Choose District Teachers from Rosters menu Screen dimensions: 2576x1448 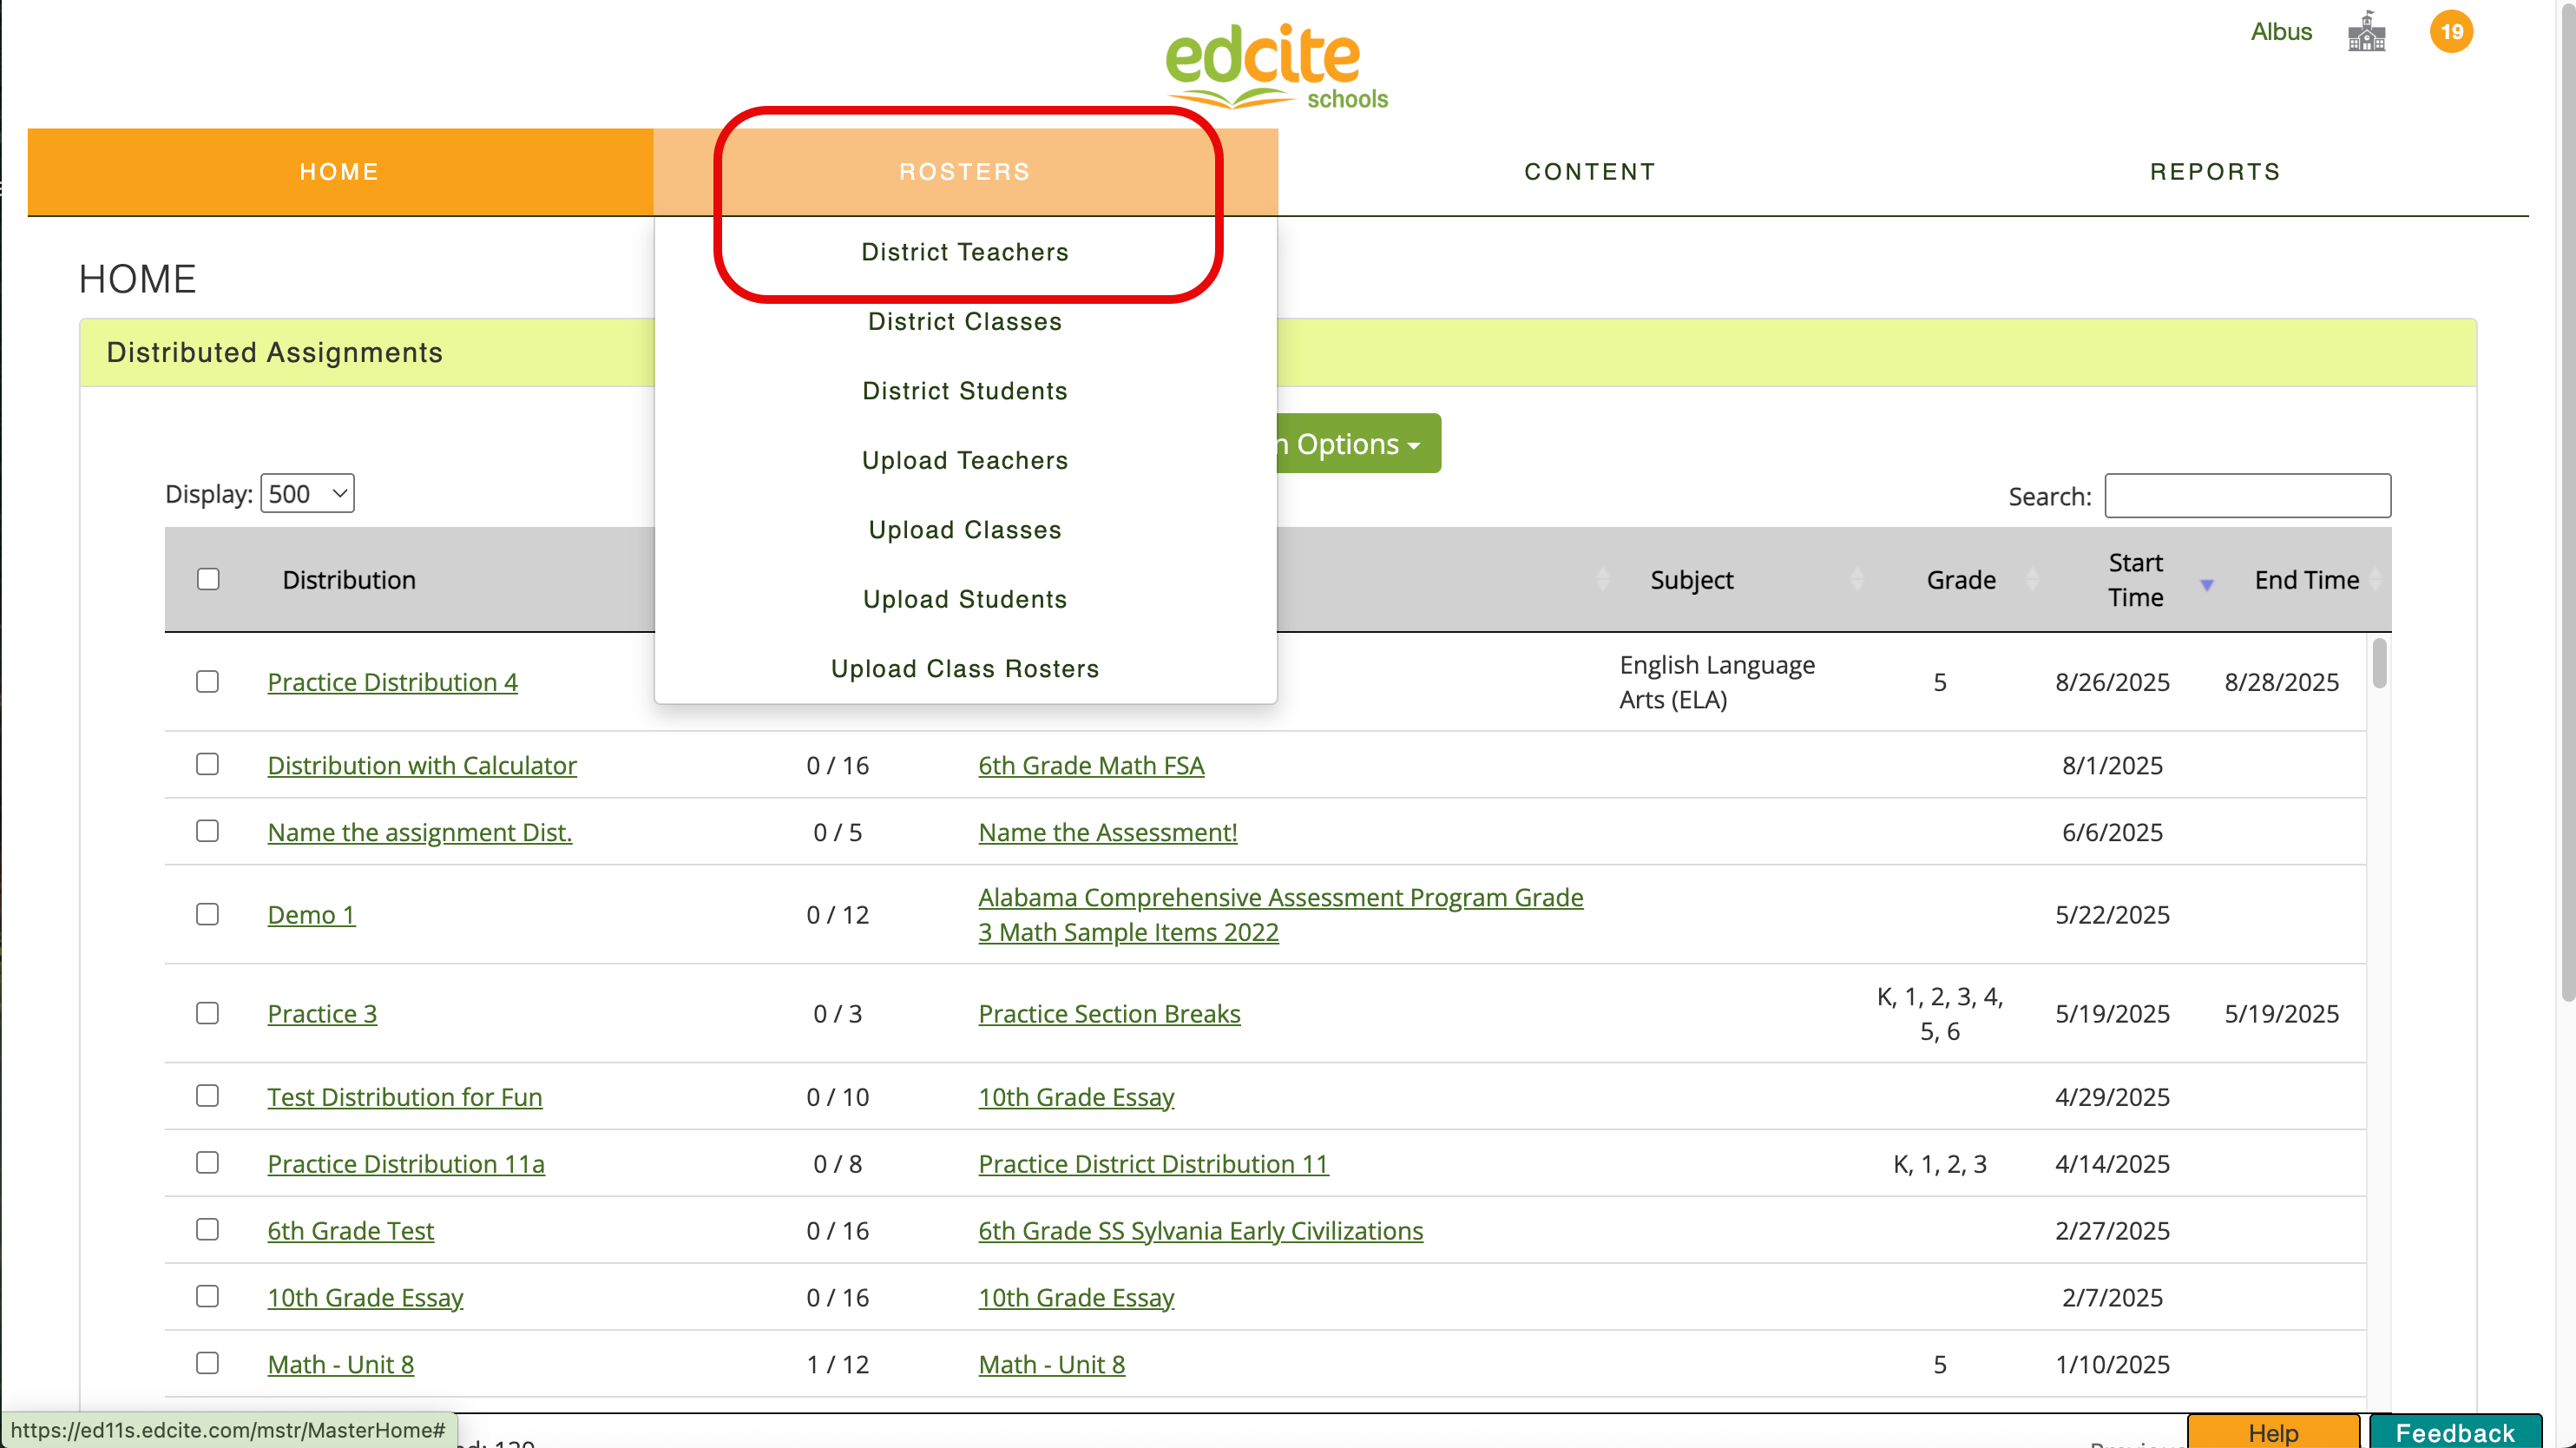pyautogui.click(x=965, y=252)
